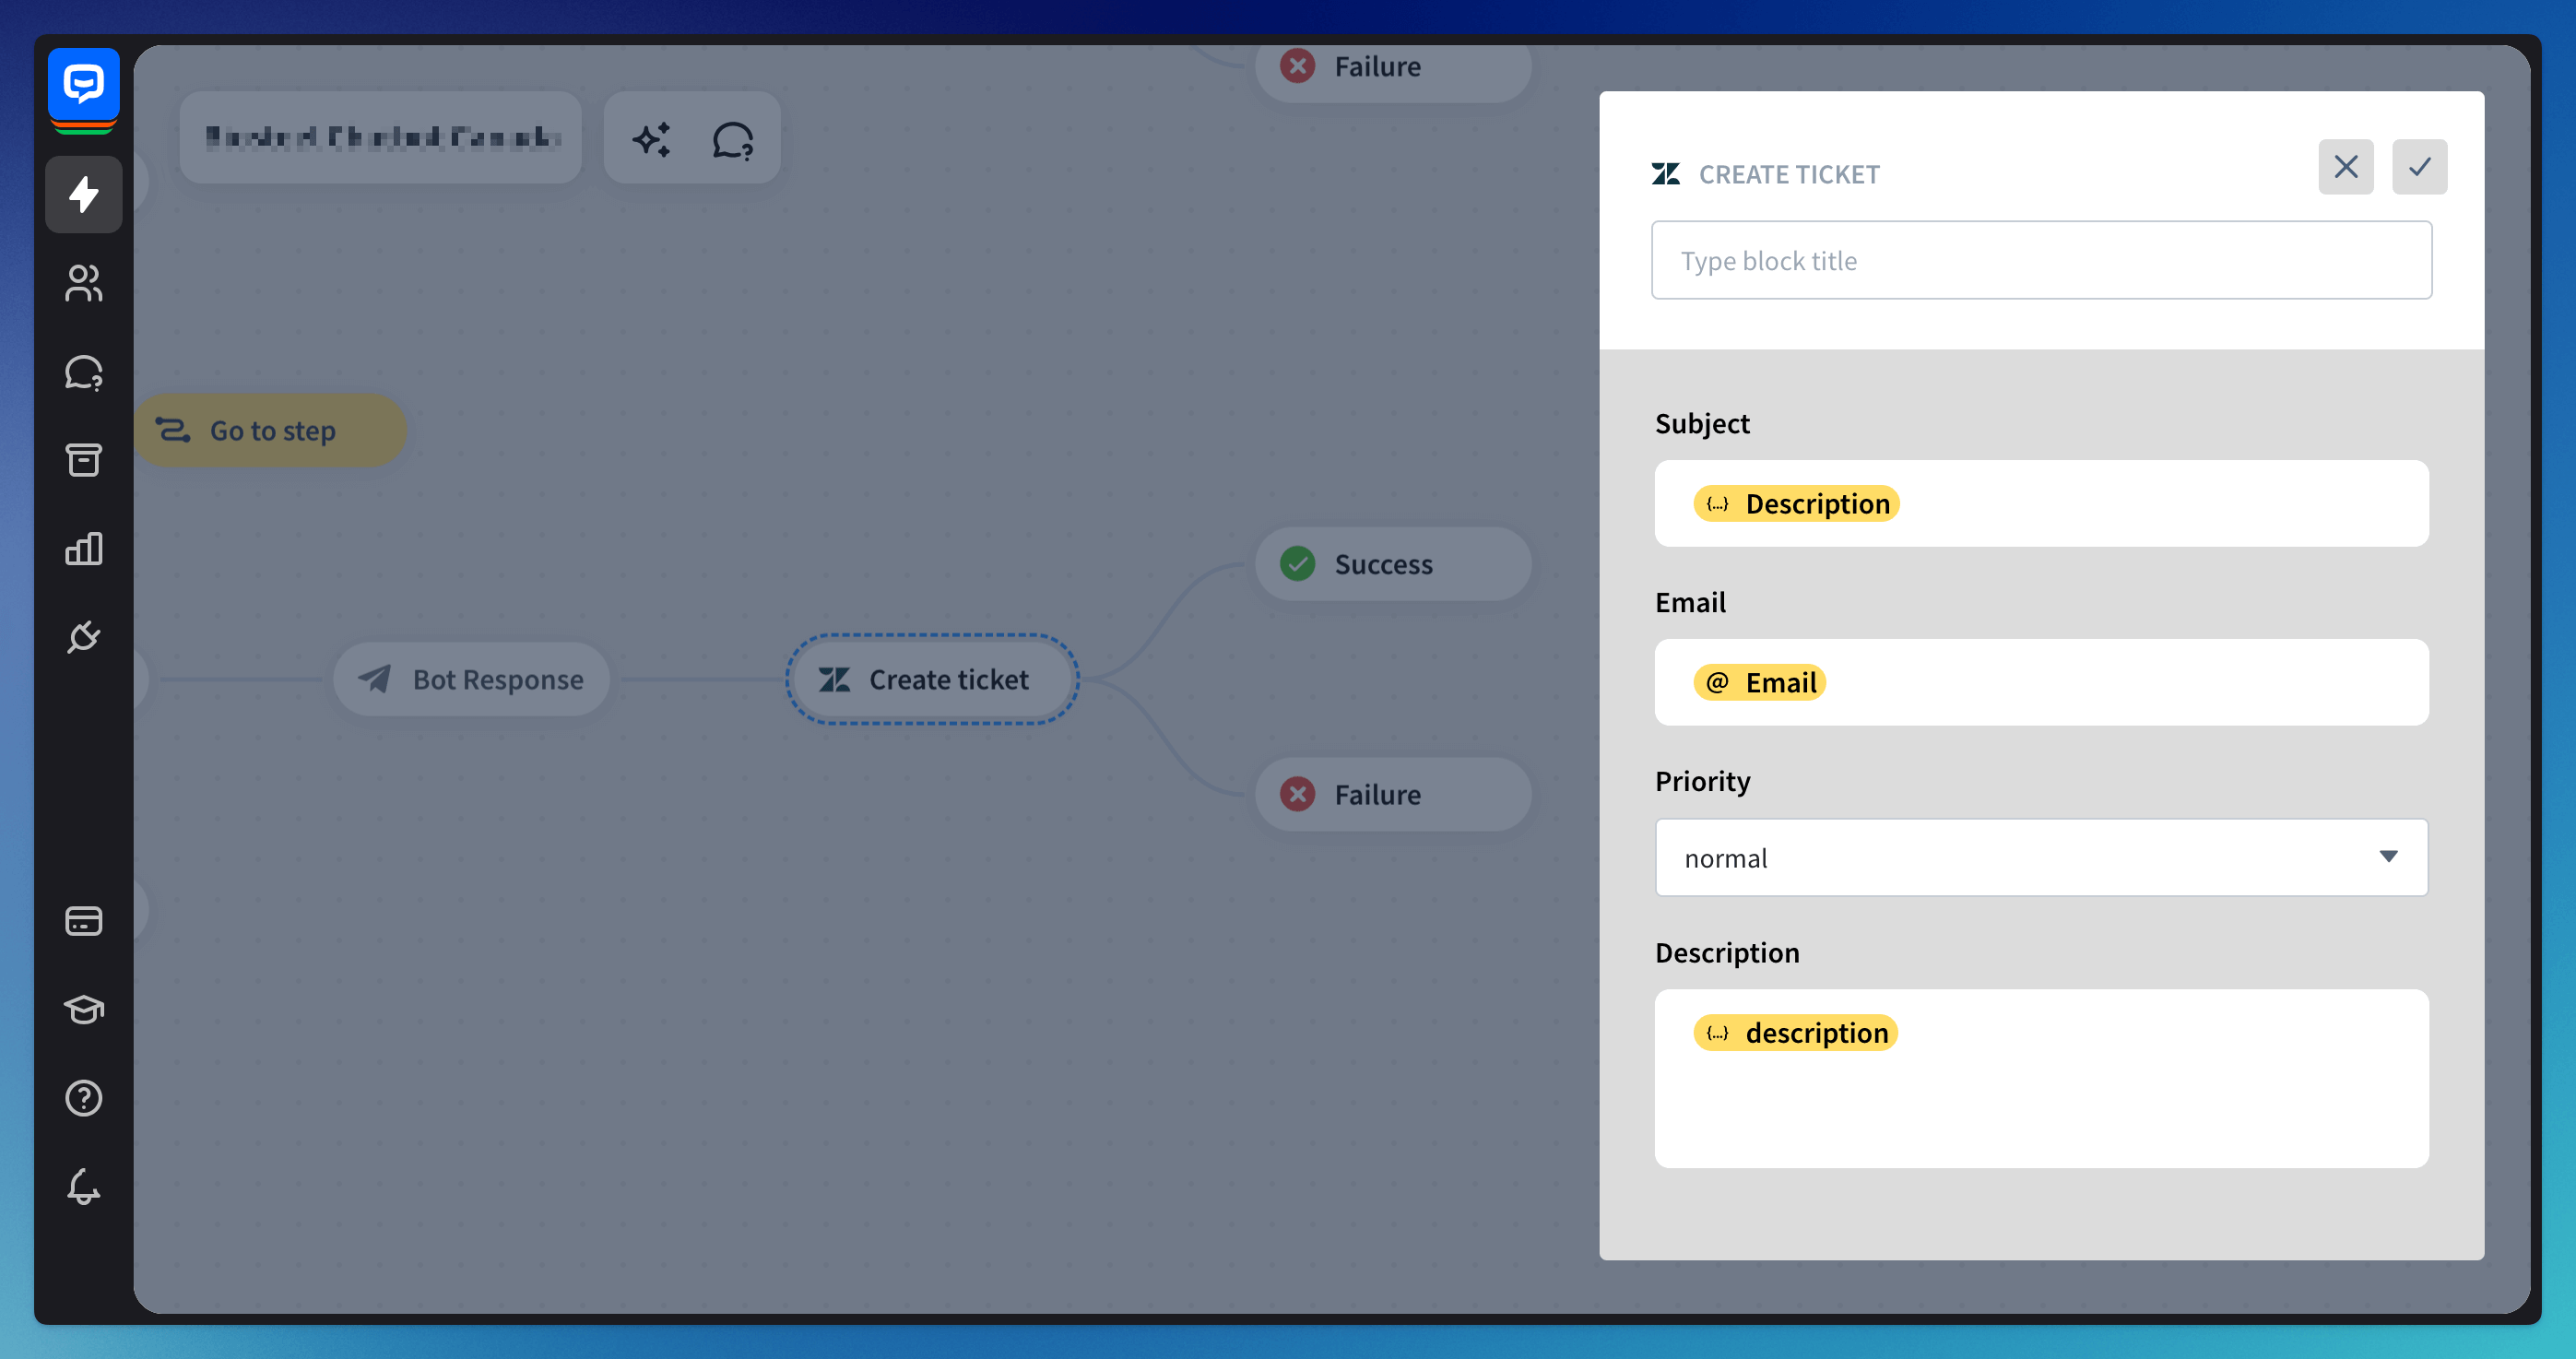Confirm Create Ticket with the checkmark button
This screenshot has width=2576, height=1359.
[x=2418, y=167]
